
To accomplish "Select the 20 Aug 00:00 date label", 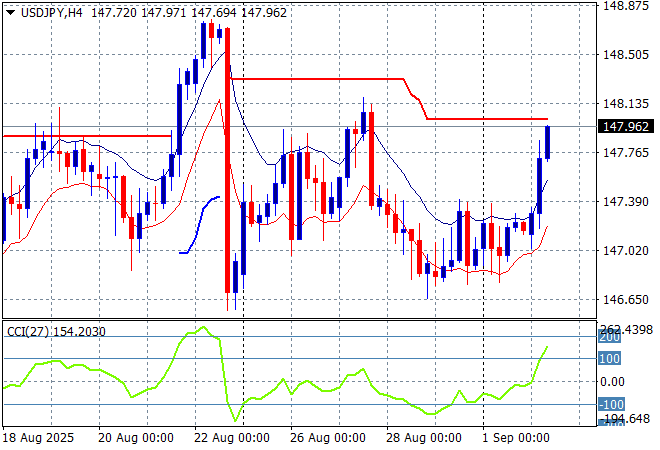I will (x=136, y=438).
